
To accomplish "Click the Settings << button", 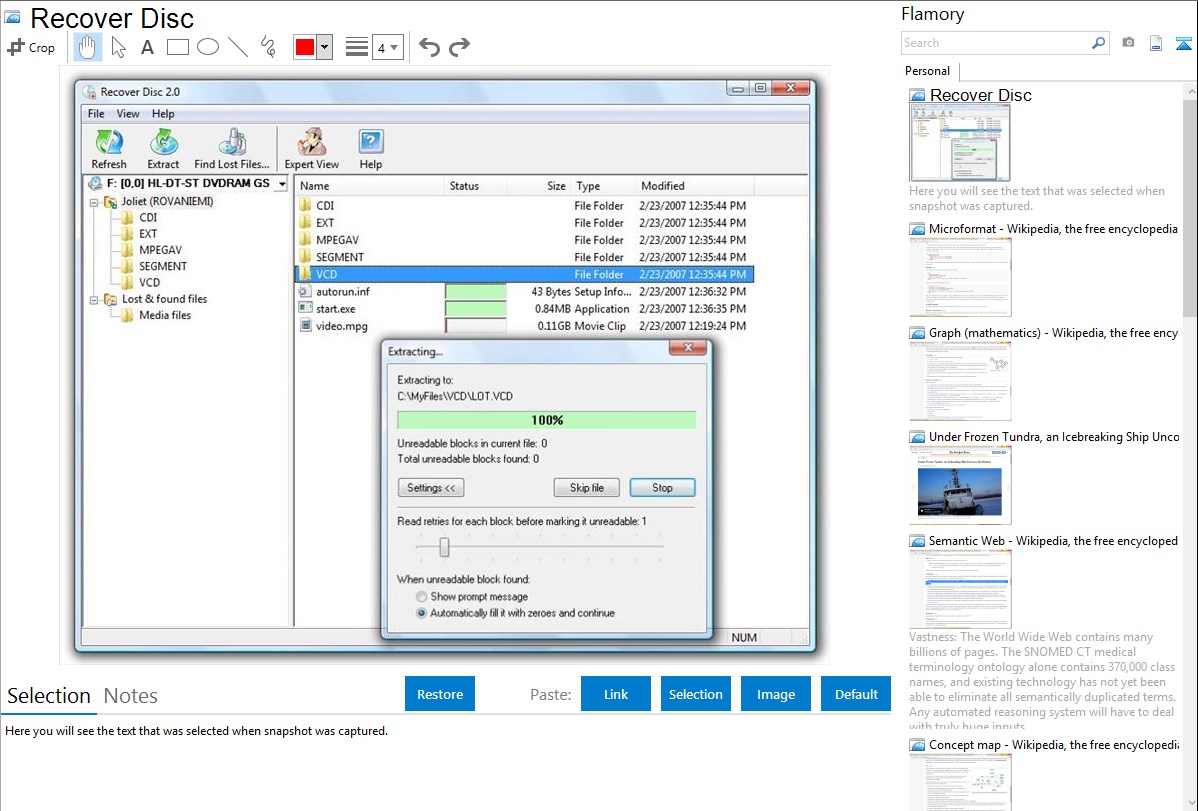I will click(x=431, y=488).
